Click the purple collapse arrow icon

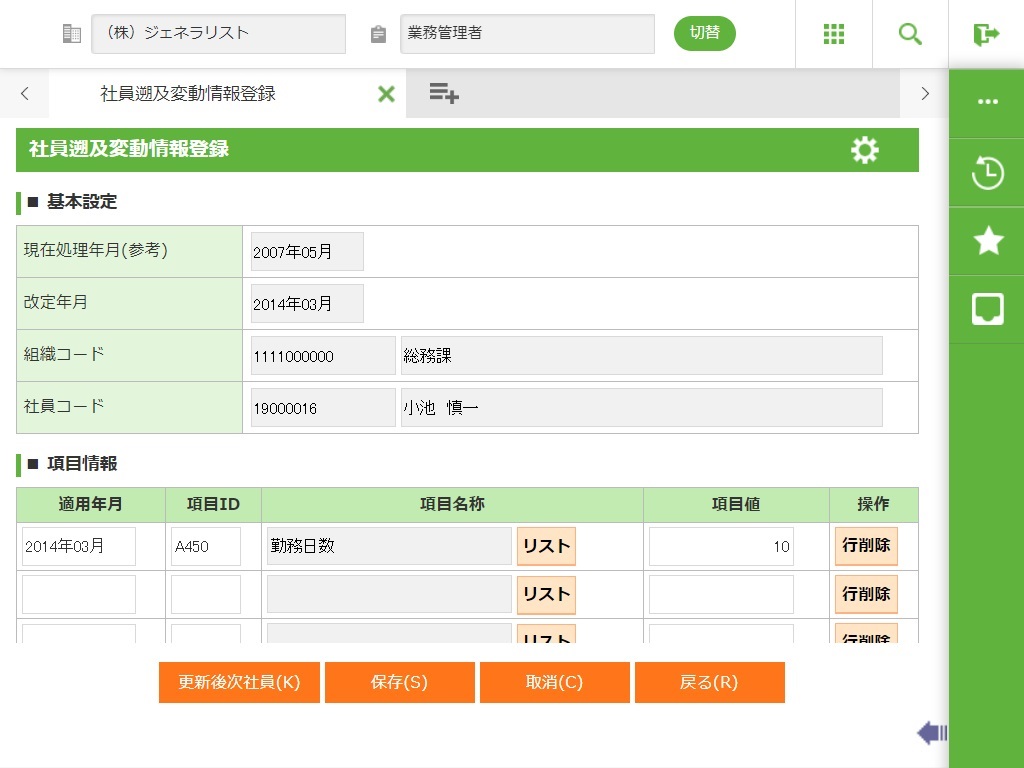tap(931, 734)
